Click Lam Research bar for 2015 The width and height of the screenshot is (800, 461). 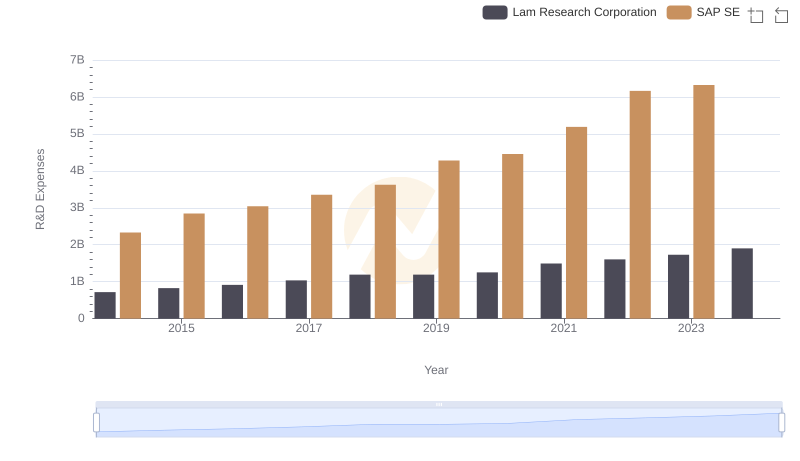[x=168, y=303]
